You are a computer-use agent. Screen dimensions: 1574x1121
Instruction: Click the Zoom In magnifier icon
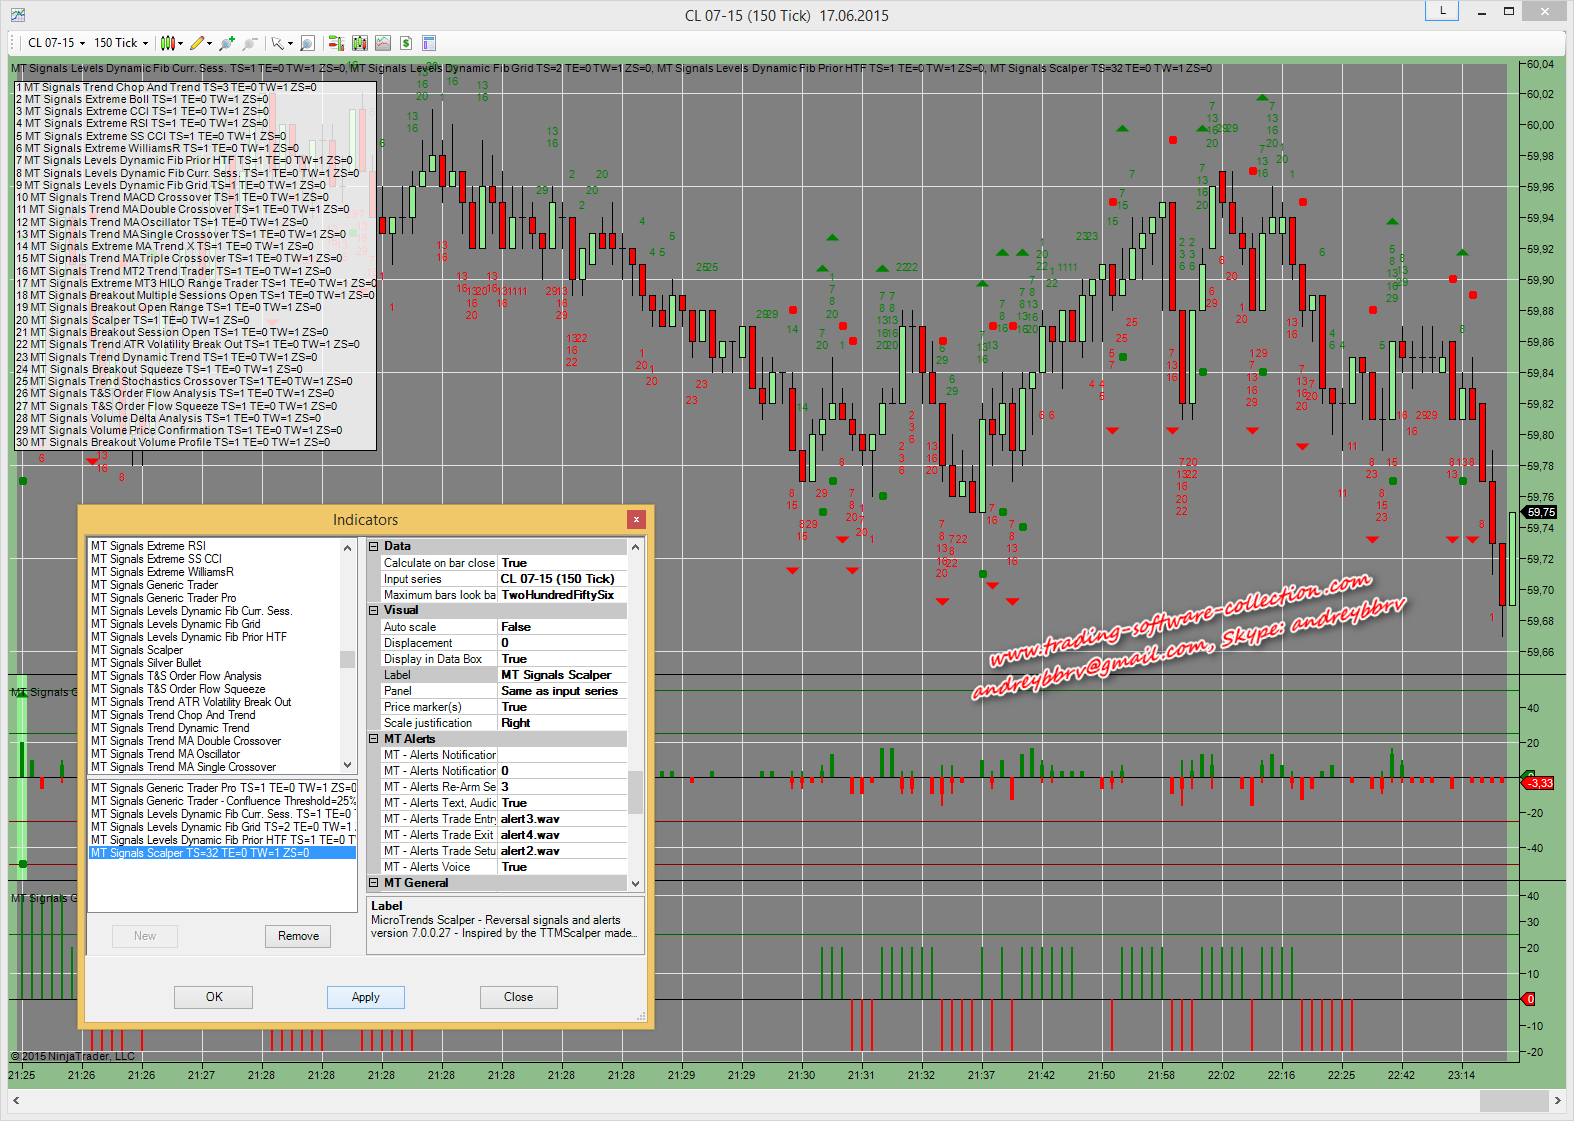coord(227,43)
